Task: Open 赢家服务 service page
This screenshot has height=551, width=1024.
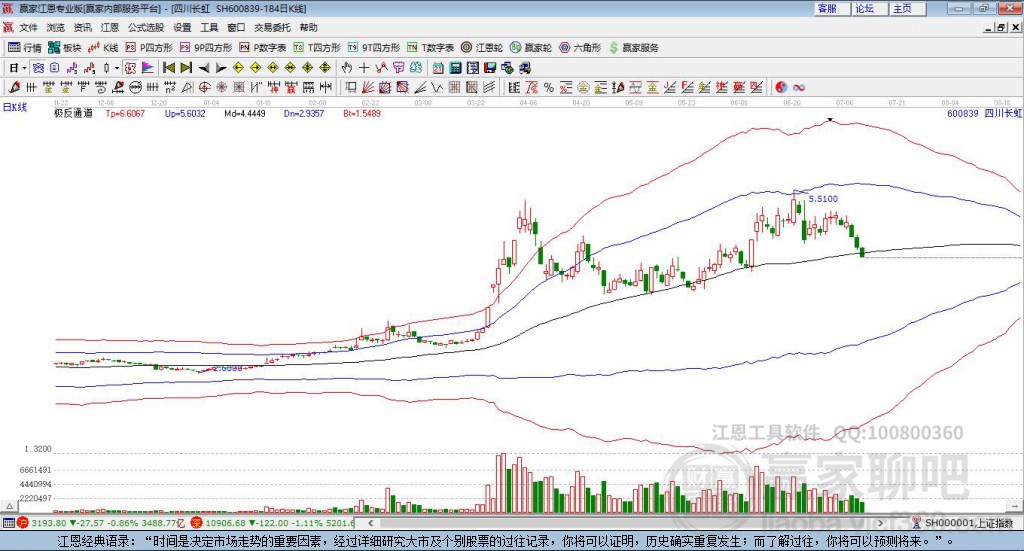Action: coord(634,48)
